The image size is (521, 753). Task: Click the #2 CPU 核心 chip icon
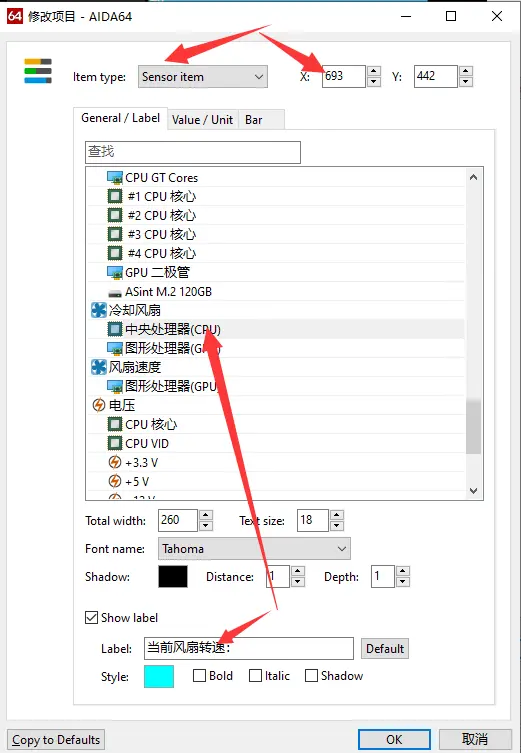click(115, 215)
